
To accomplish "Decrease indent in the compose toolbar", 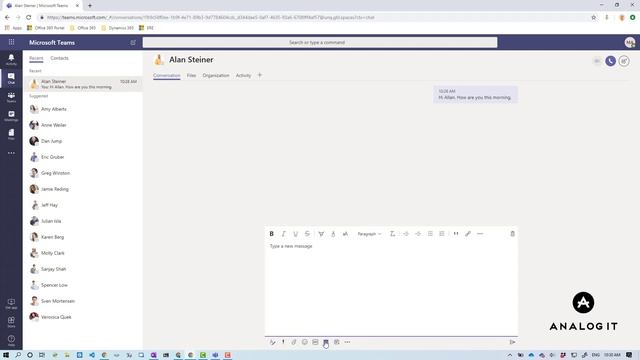I will pos(406,234).
